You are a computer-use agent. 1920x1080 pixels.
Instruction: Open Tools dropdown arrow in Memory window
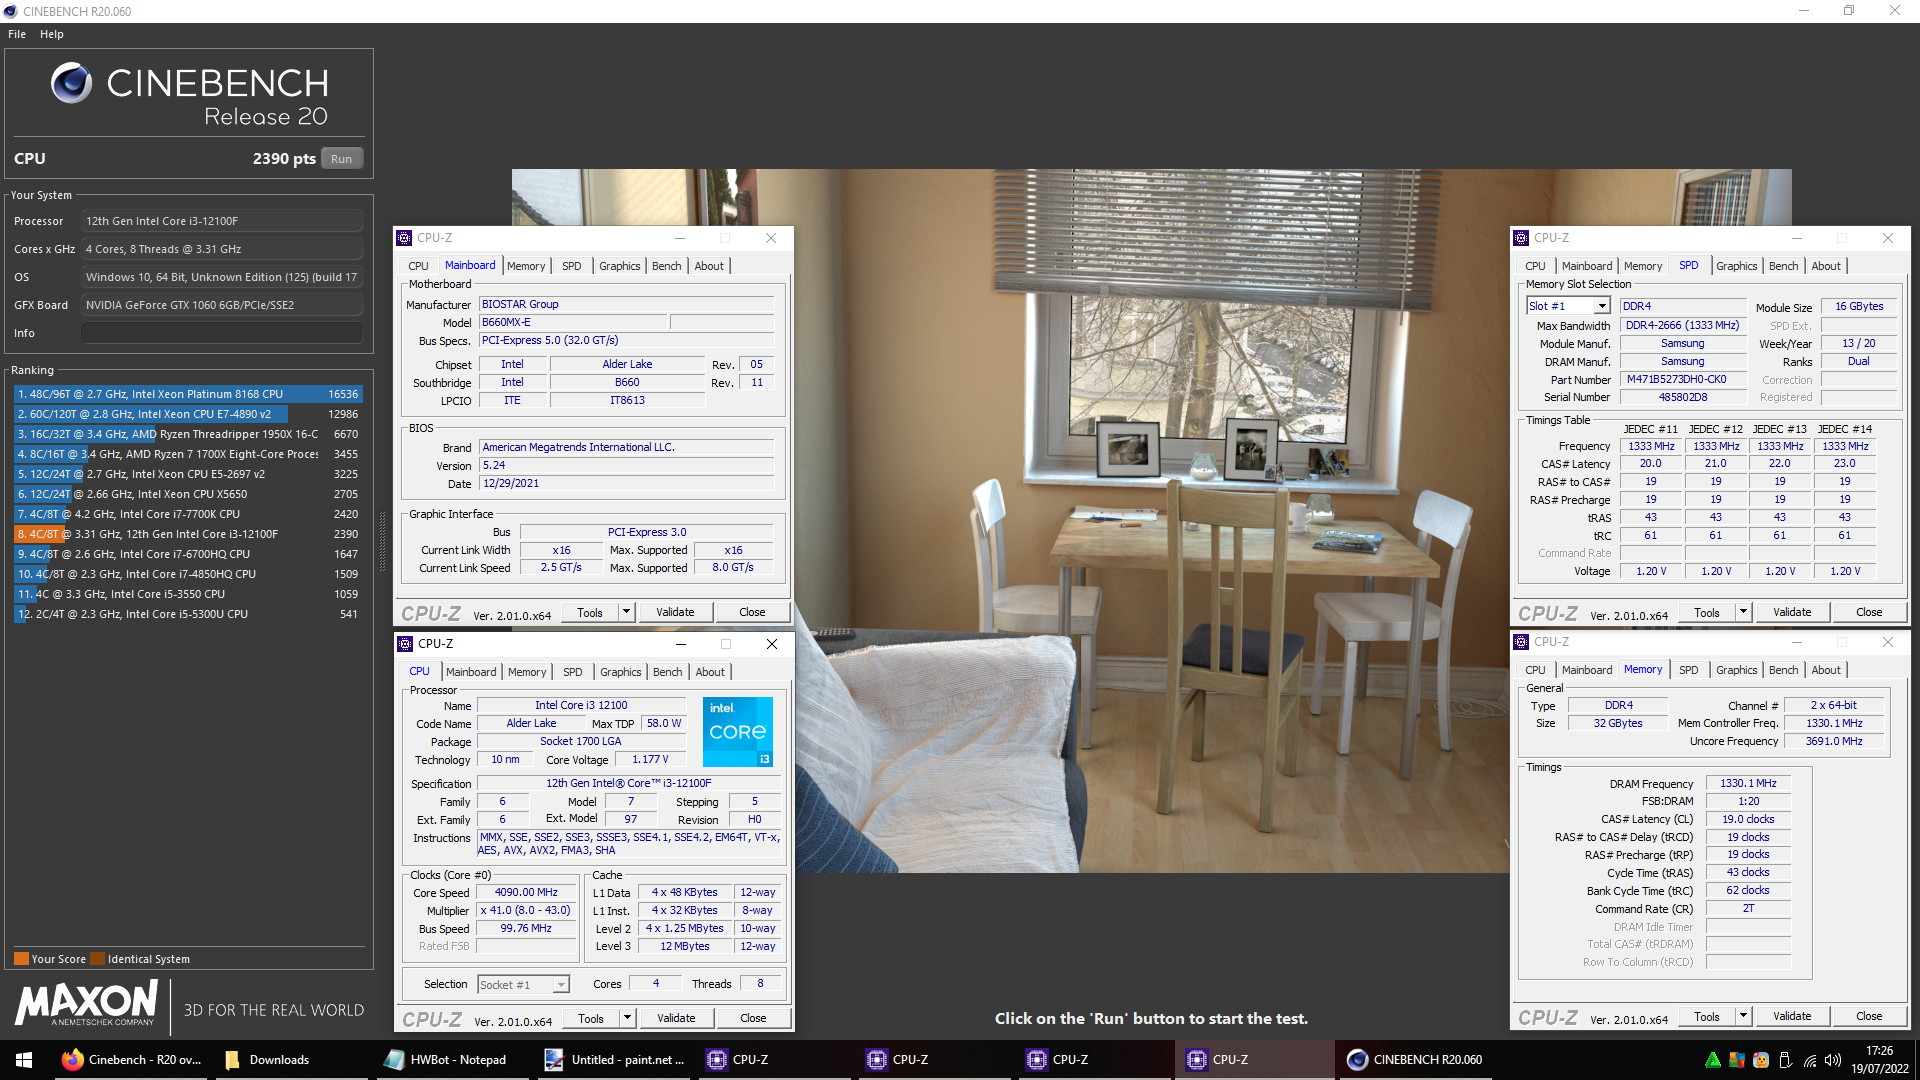pos(1743,1016)
